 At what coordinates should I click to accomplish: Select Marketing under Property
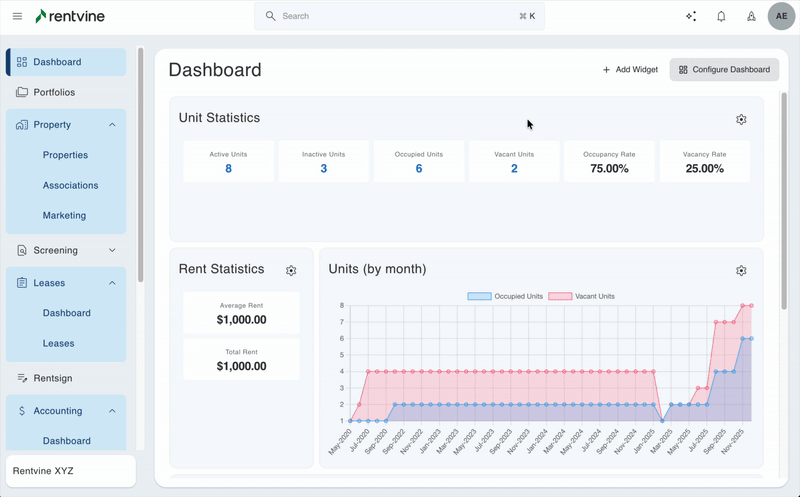pos(64,215)
